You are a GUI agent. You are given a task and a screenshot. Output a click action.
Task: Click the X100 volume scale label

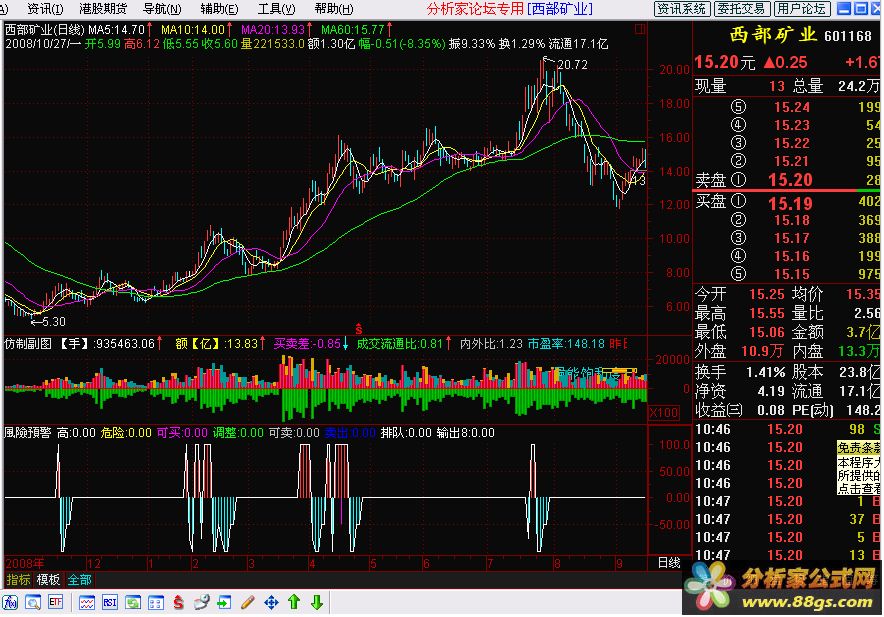pos(664,412)
